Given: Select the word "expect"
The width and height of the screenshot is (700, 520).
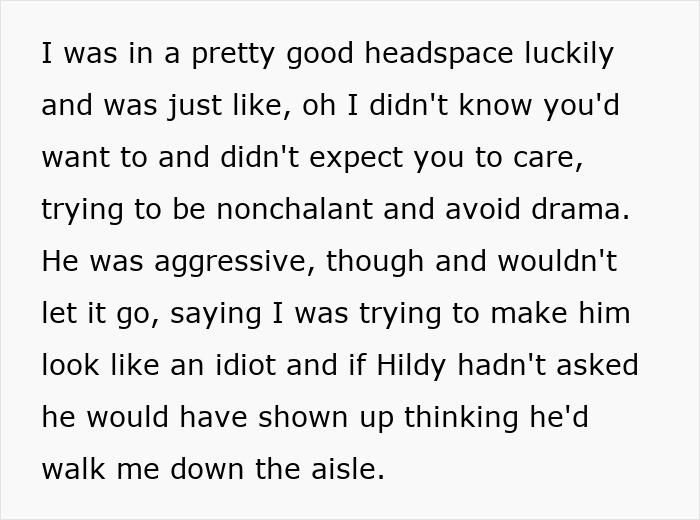Looking at the screenshot, I should 356,158.
